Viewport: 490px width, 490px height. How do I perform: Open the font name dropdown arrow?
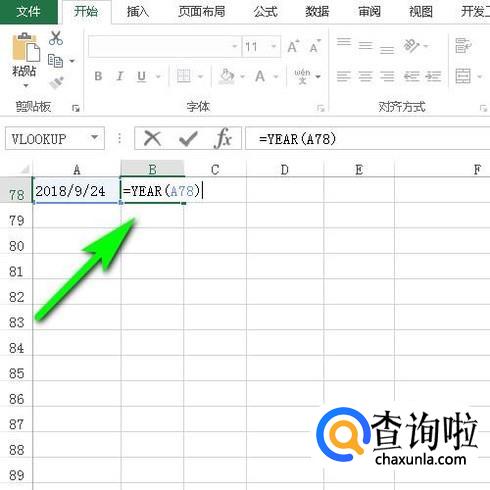(235, 46)
